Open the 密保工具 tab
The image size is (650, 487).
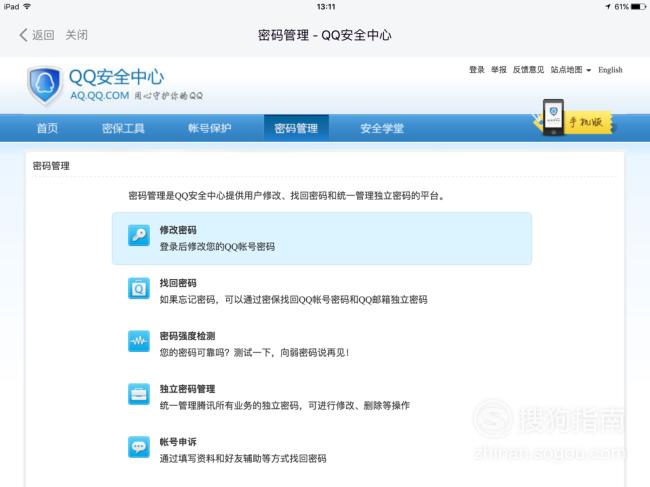123,128
